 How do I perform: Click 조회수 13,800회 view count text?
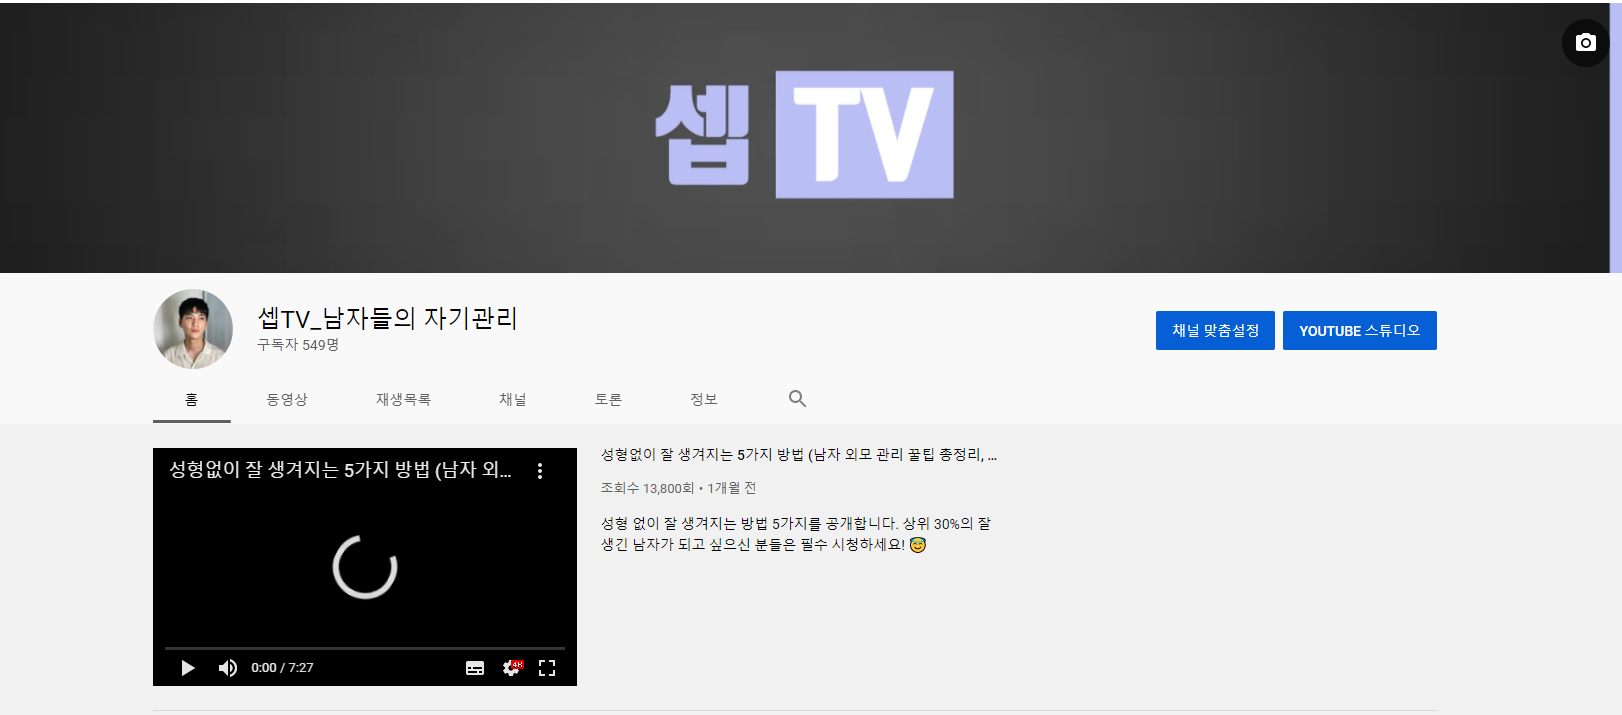coord(647,488)
